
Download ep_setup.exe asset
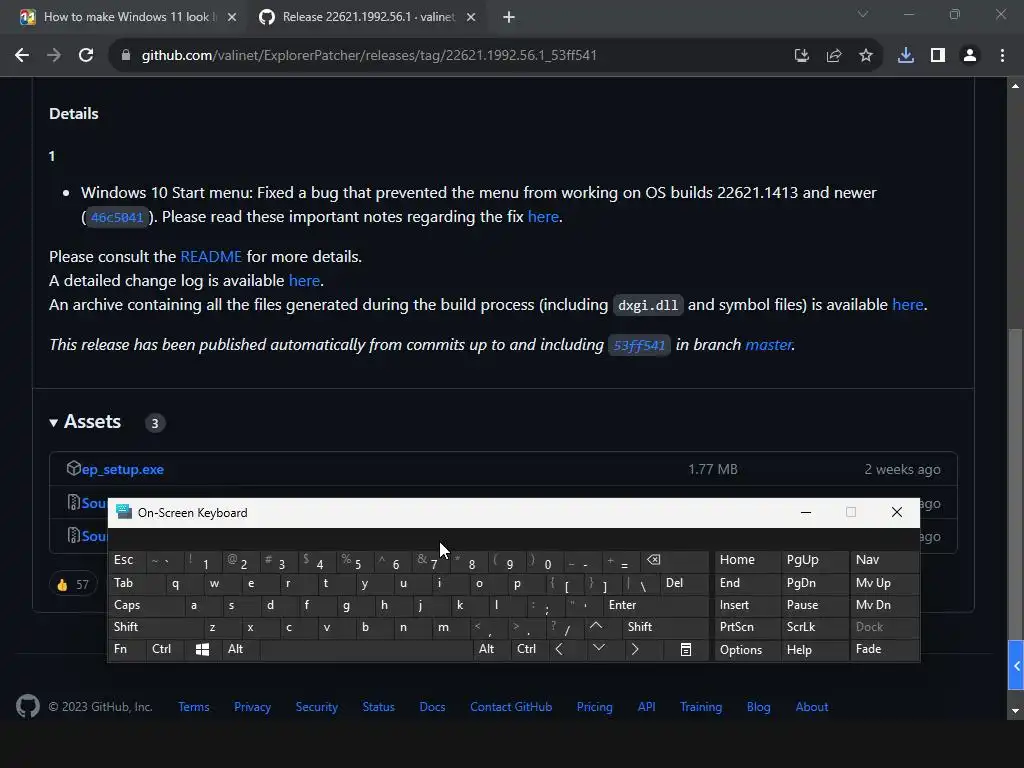pyautogui.click(x=122, y=470)
